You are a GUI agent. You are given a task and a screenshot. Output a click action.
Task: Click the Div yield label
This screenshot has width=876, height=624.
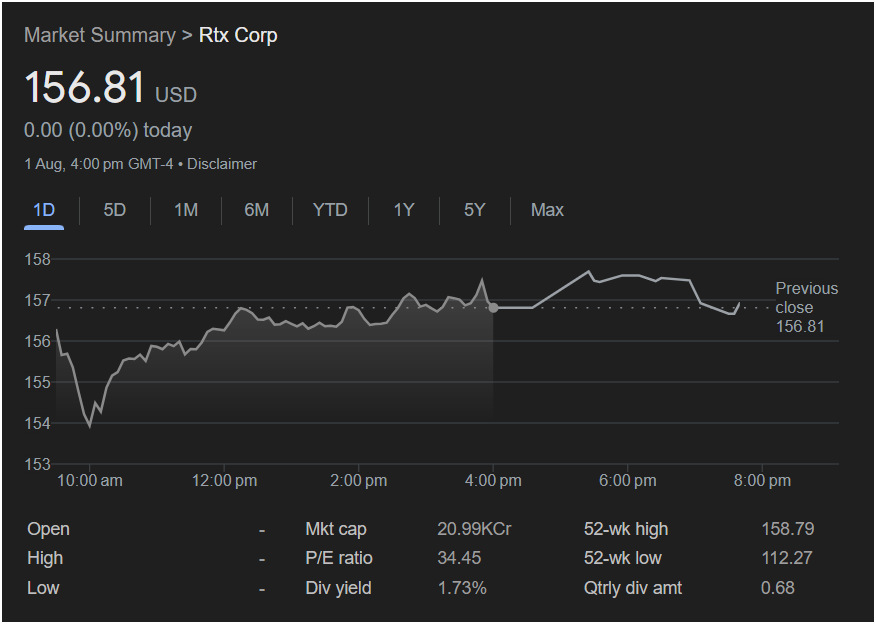click(338, 588)
